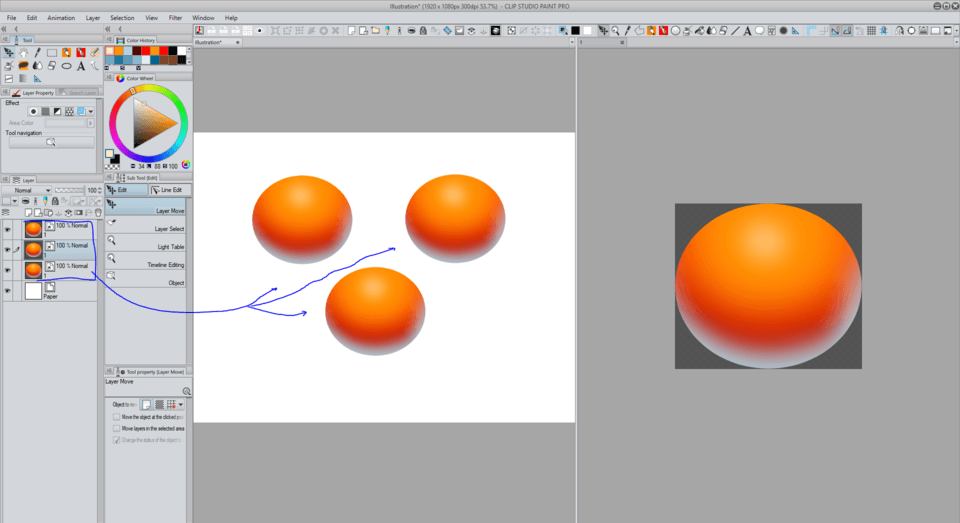Screen dimensions: 960x523
Task: Open the Effect options dropdown arrow
Action: pos(91,111)
